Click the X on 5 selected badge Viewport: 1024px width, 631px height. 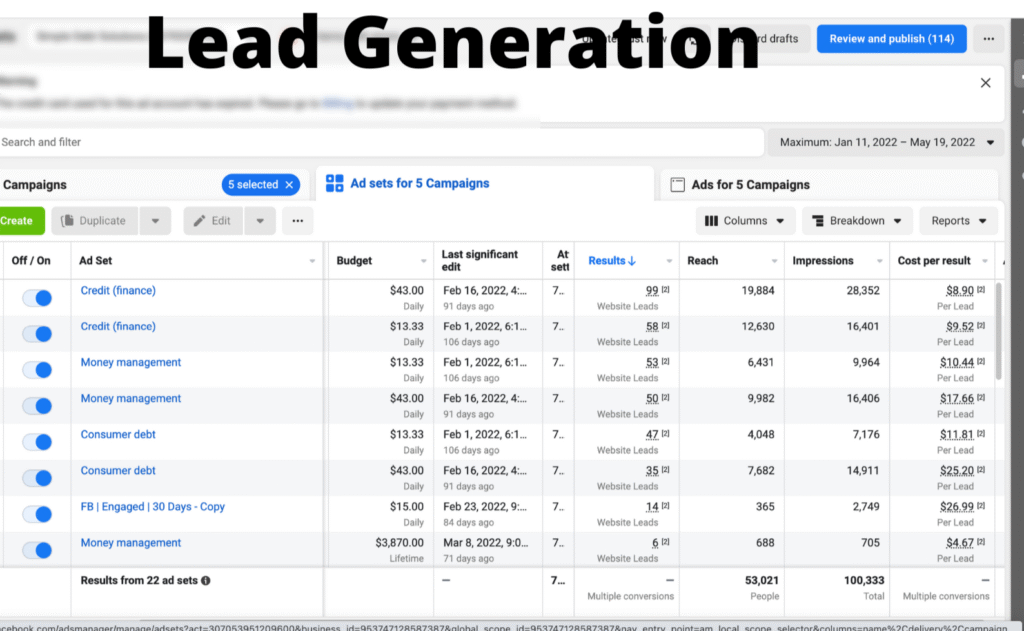[290, 185]
